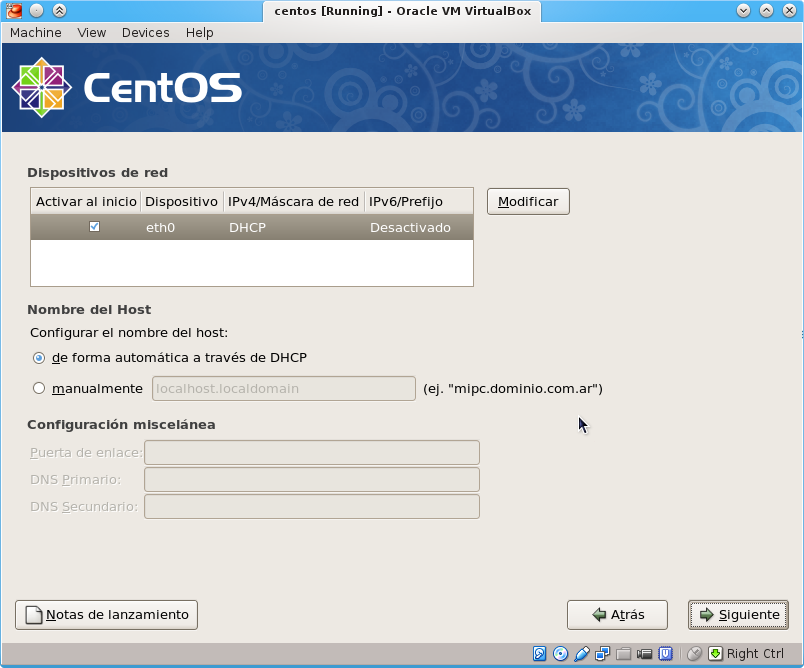
Task: Click the DNS Primario field
Action: pyautogui.click(x=312, y=480)
